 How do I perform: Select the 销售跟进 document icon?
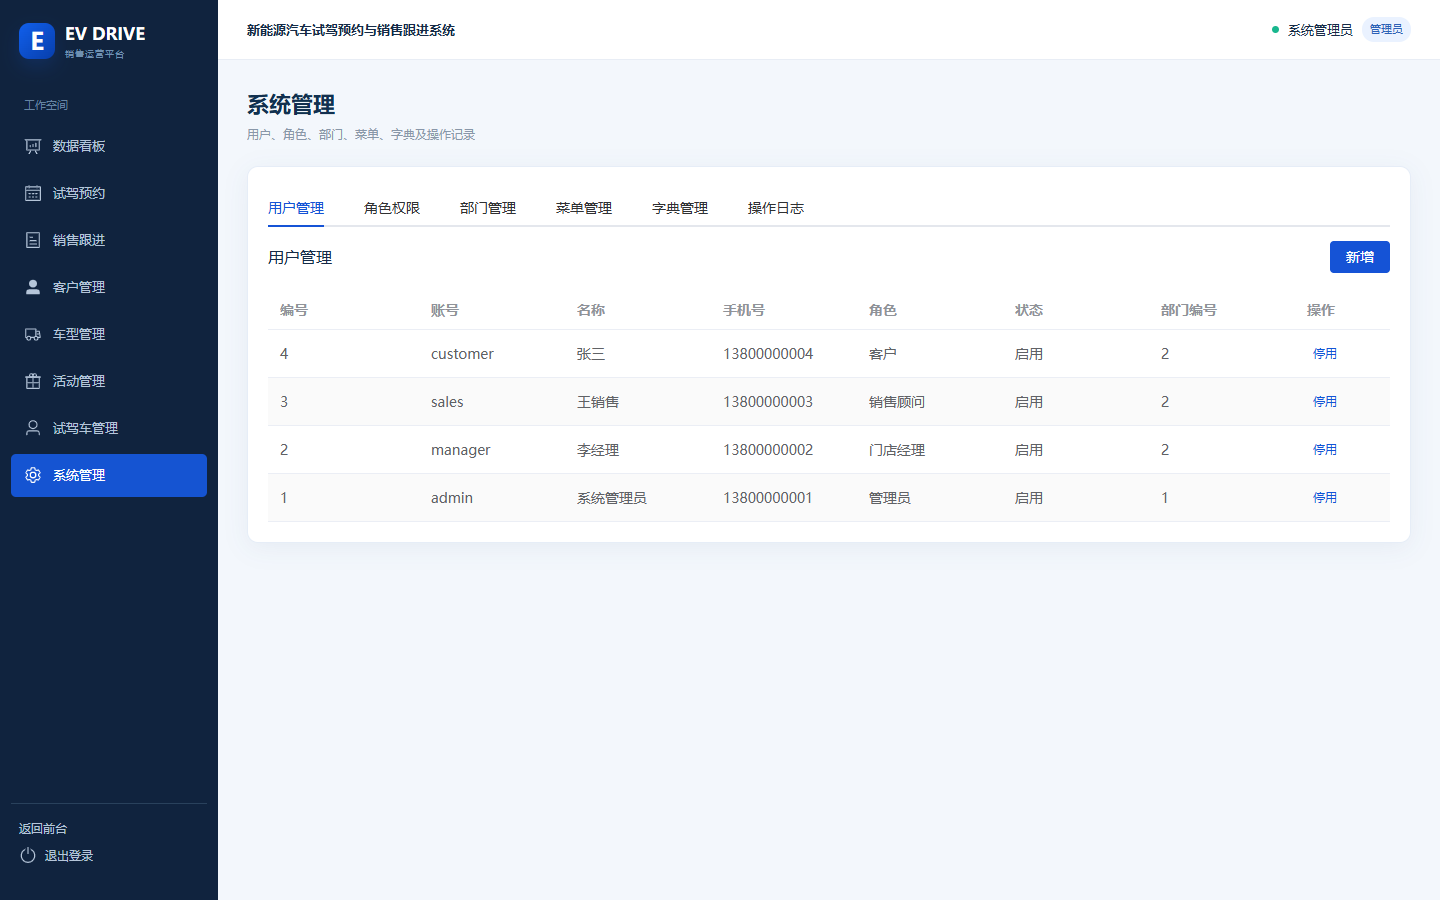33,240
